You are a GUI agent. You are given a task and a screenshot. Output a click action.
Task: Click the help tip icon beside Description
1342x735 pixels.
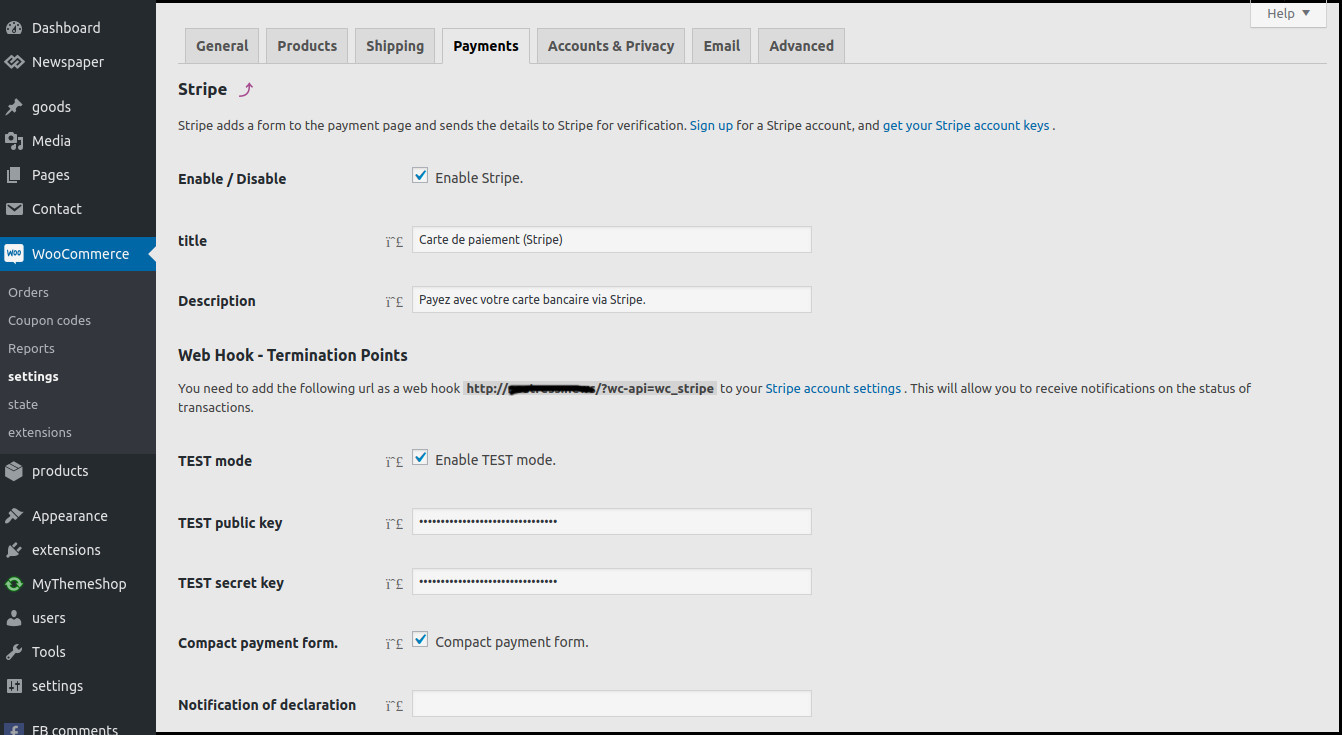coord(394,301)
